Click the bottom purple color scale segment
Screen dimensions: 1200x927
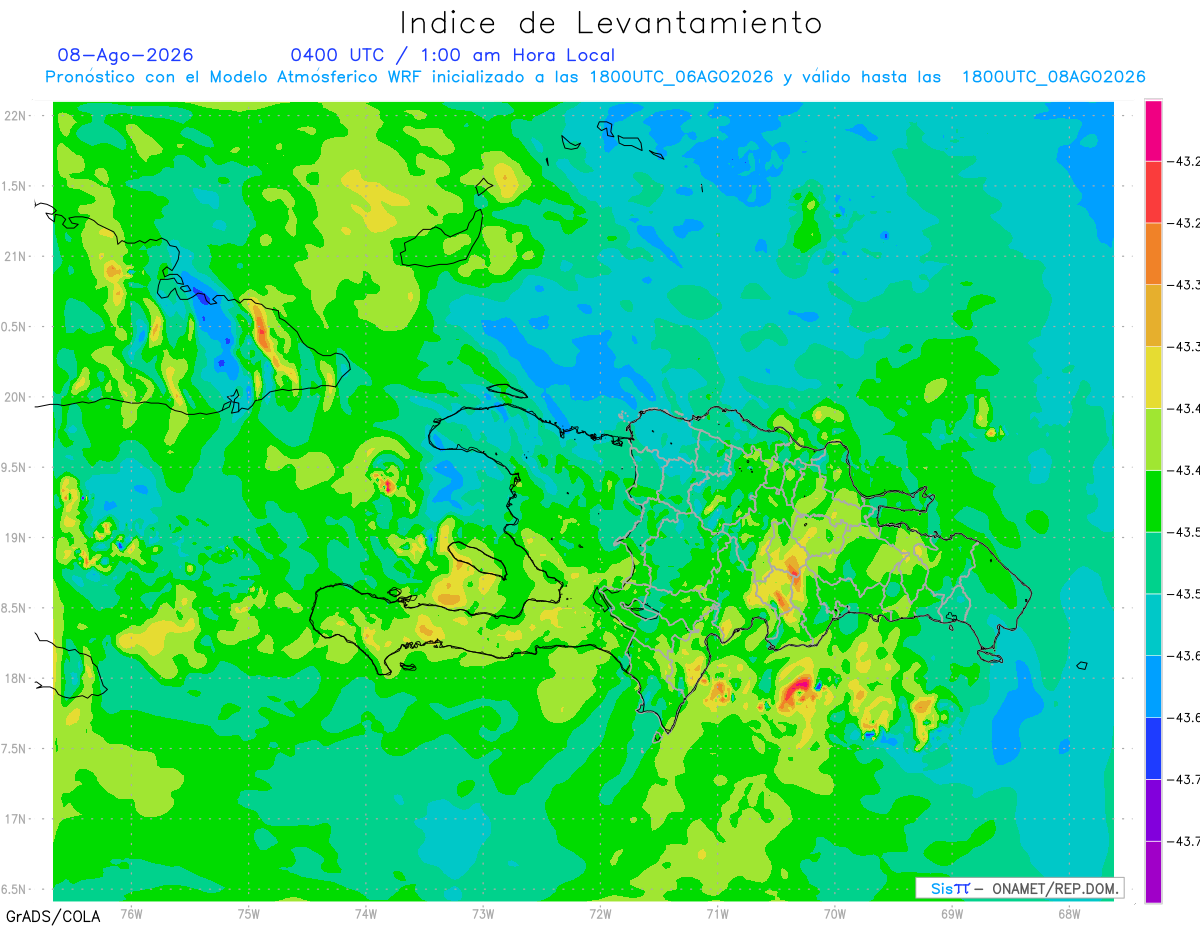tap(1153, 872)
